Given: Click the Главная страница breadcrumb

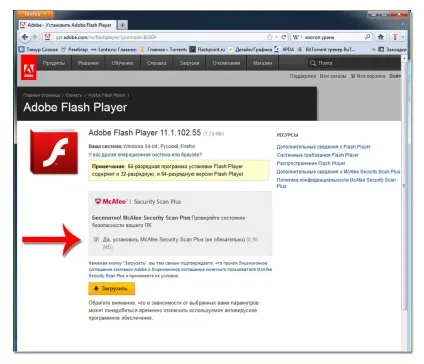Looking at the screenshot, I should [x=42, y=95].
